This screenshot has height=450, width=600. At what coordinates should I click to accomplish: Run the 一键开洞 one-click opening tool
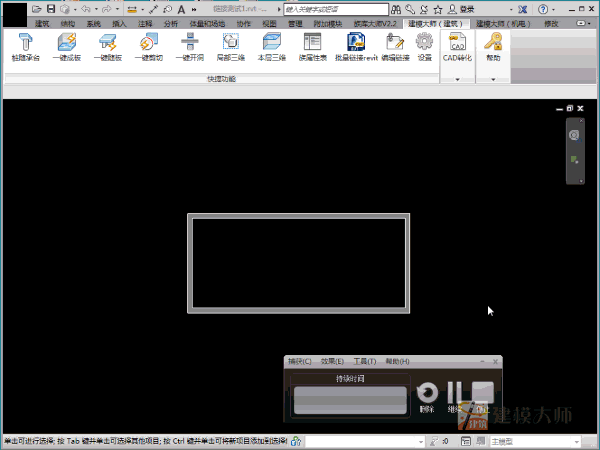tap(190, 47)
